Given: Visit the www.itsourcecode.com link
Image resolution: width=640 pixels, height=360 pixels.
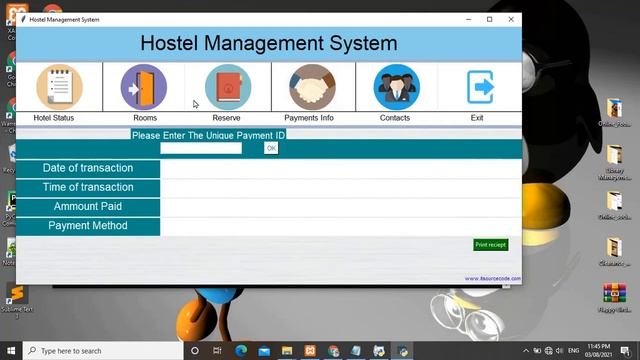Looking at the screenshot, I should coord(493,278).
